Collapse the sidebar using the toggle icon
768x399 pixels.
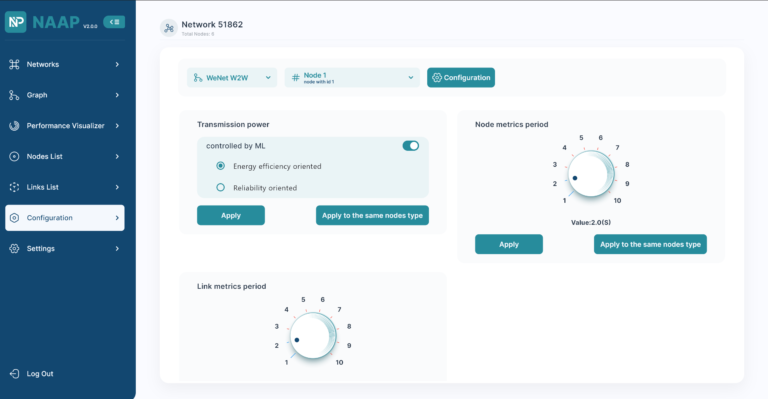coord(114,22)
